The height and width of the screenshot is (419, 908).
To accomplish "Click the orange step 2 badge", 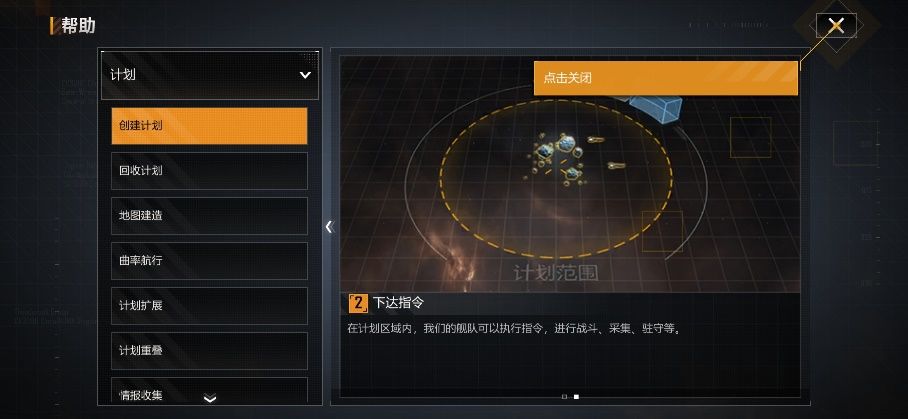I will 358,303.
